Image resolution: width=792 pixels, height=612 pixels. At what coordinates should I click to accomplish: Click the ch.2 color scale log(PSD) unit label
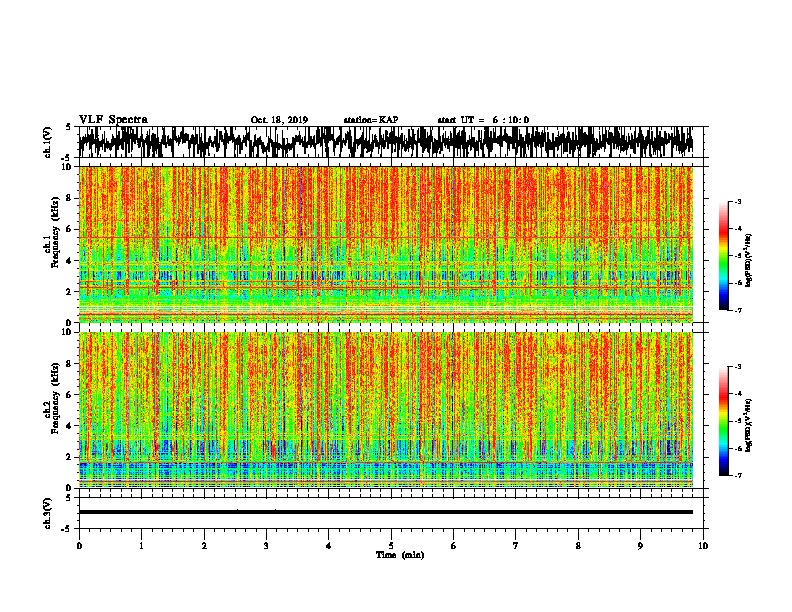tap(749, 425)
